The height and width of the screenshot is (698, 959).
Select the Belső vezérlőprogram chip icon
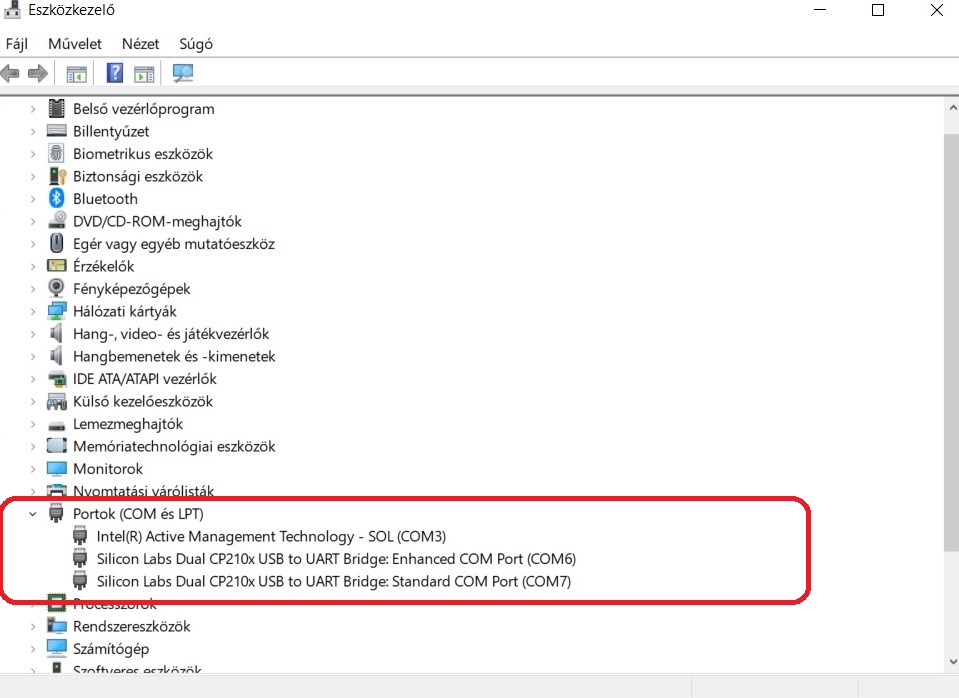(x=56, y=109)
